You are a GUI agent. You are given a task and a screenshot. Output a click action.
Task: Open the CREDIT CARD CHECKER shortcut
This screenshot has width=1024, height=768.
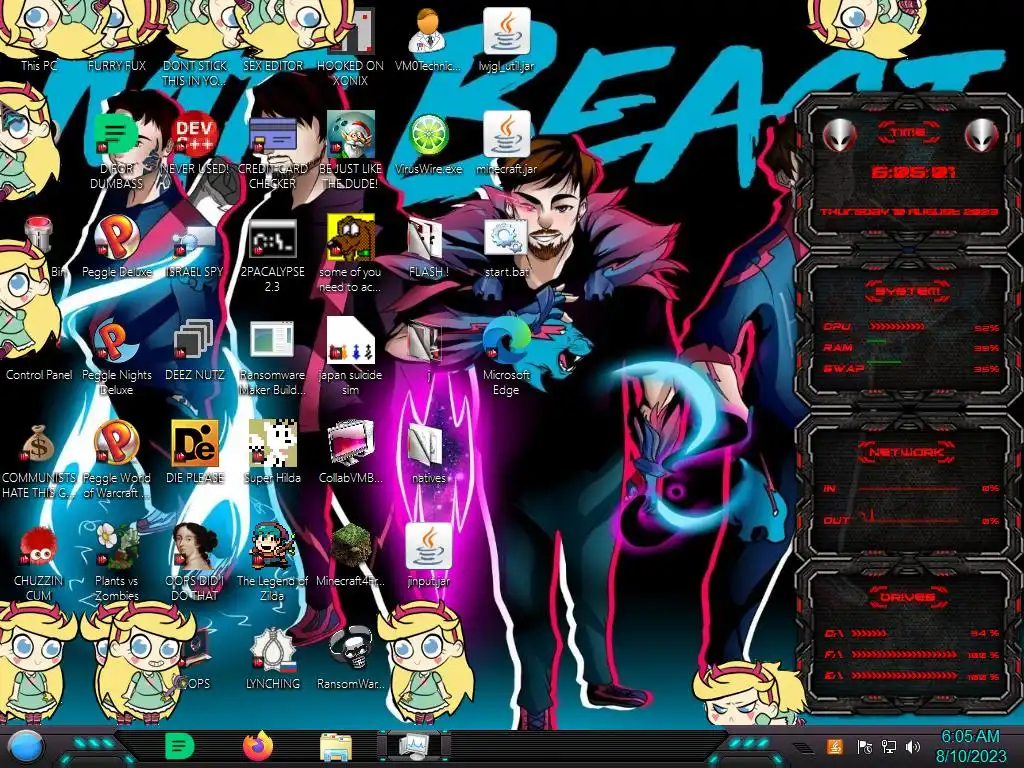pos(272,152)
